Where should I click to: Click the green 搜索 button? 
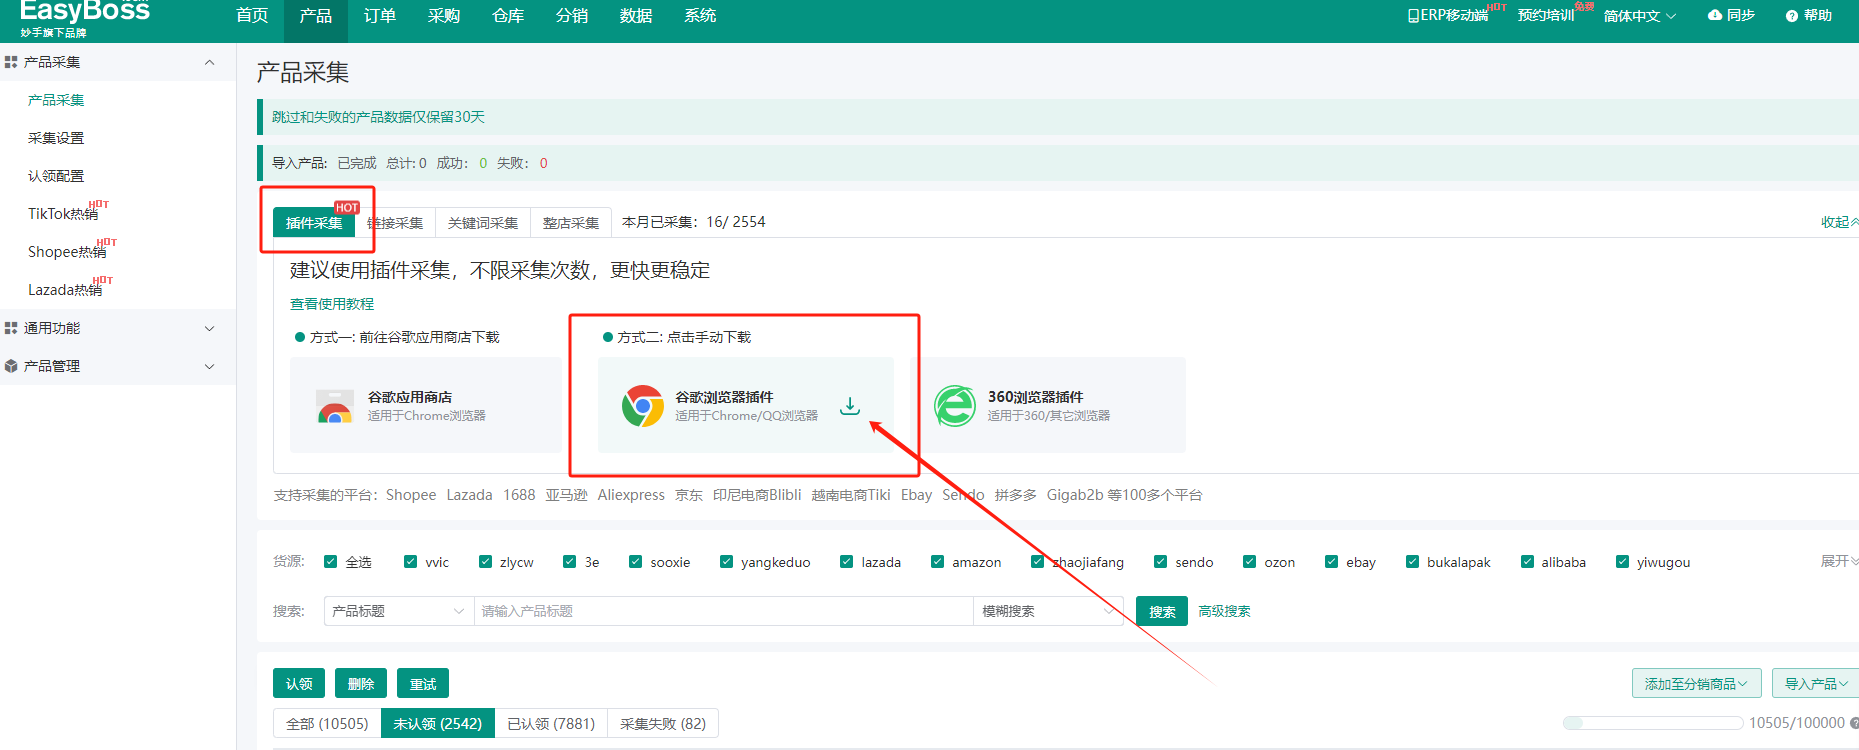[1162, 611]
